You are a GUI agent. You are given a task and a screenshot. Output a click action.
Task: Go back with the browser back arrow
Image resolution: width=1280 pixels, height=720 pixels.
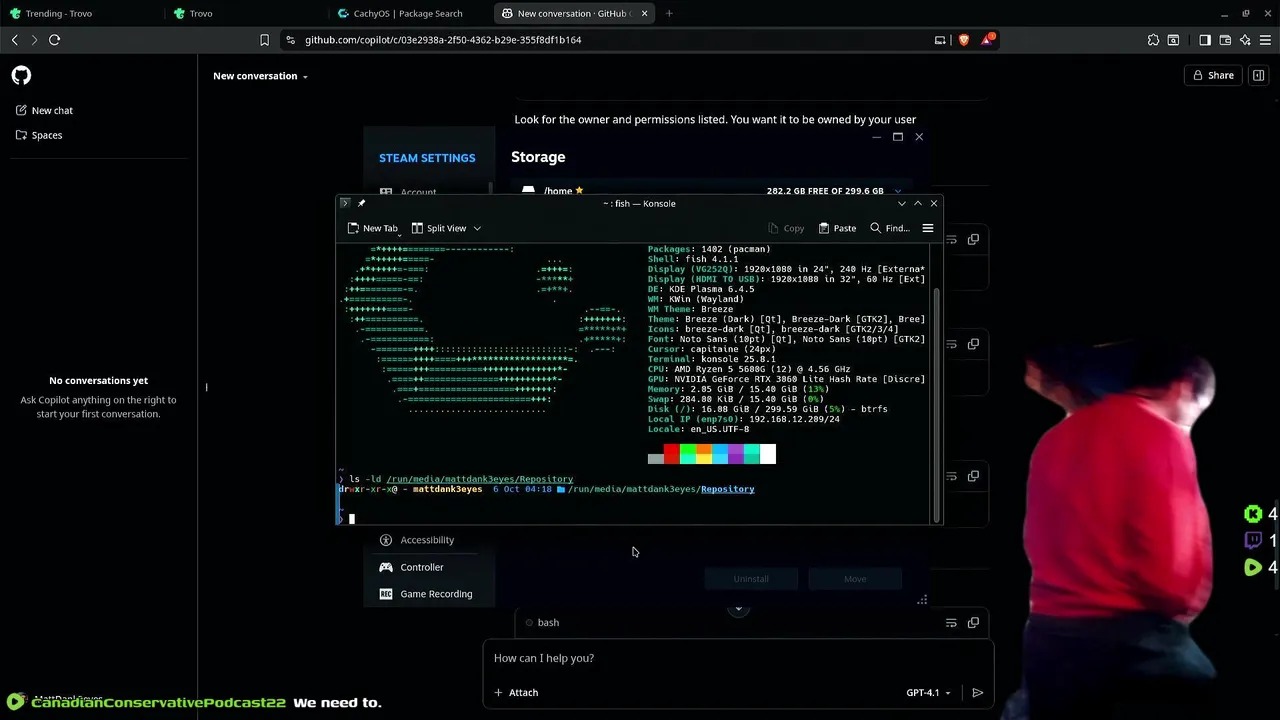(14, 40)
